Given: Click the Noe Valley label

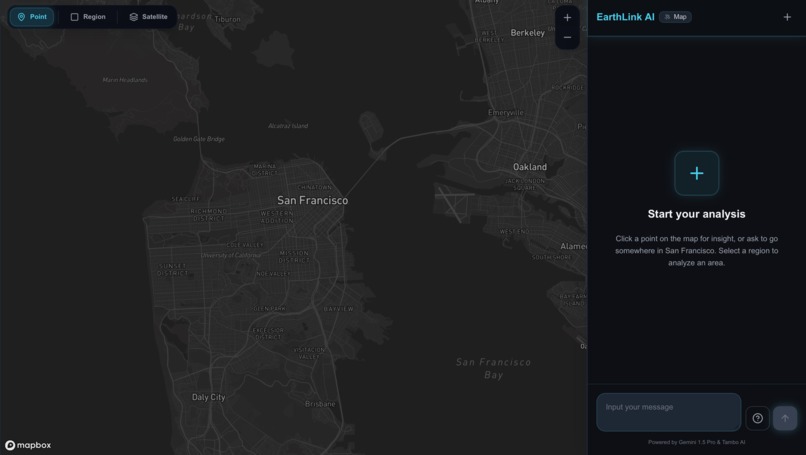Looking at the screenshot, I should [273, 274].
